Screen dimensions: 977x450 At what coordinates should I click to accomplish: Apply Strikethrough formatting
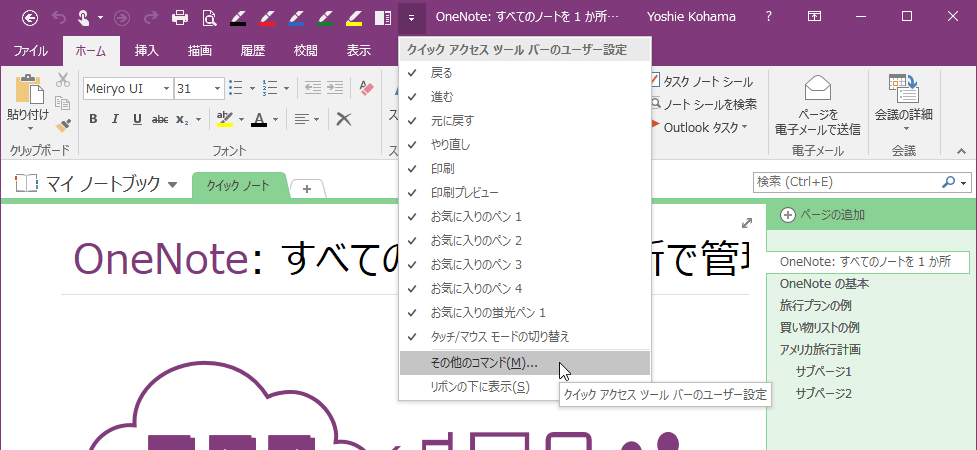coord(160,119)
